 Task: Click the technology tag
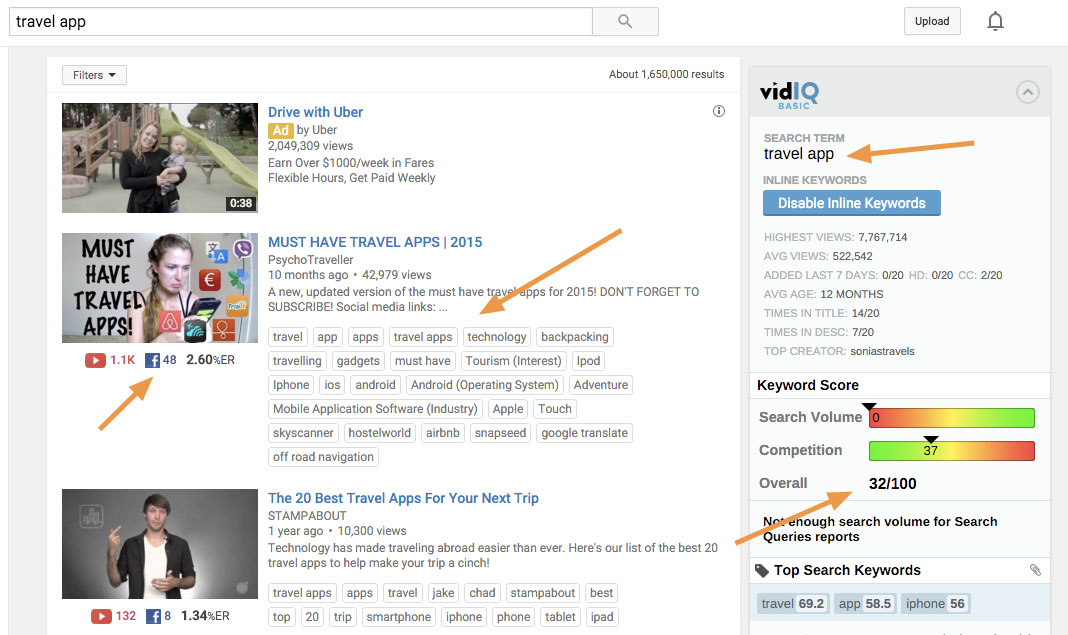pos(497,337)
